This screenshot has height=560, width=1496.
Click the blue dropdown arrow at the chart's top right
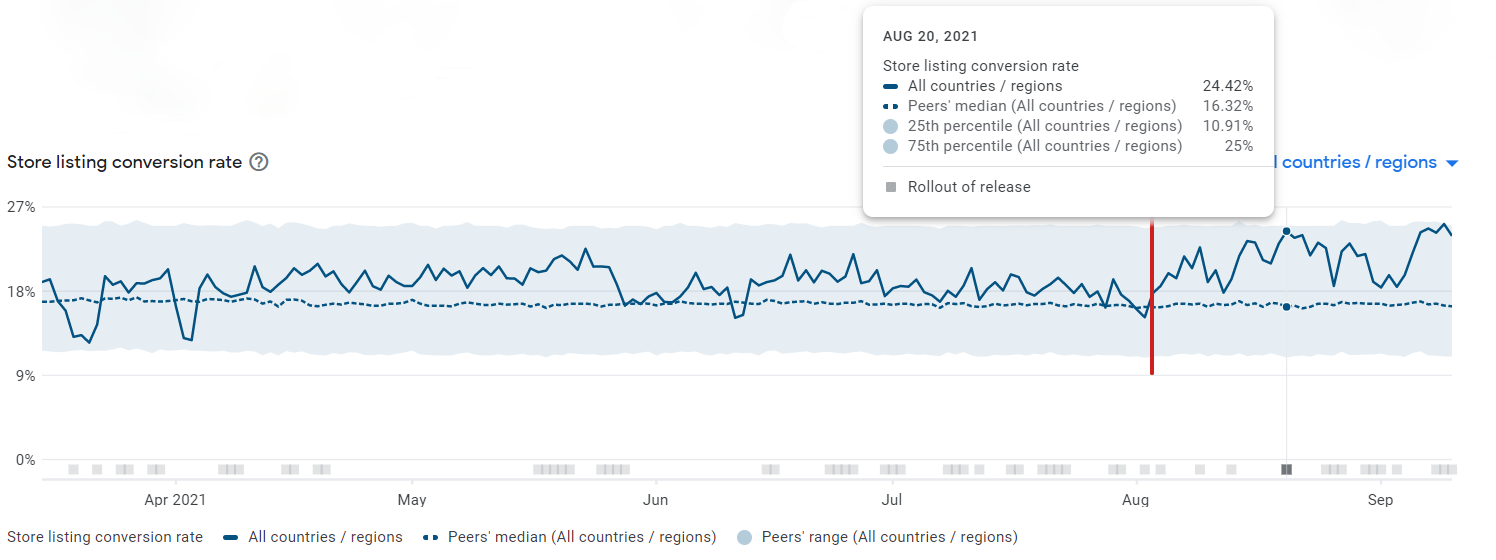[1452, 164]
